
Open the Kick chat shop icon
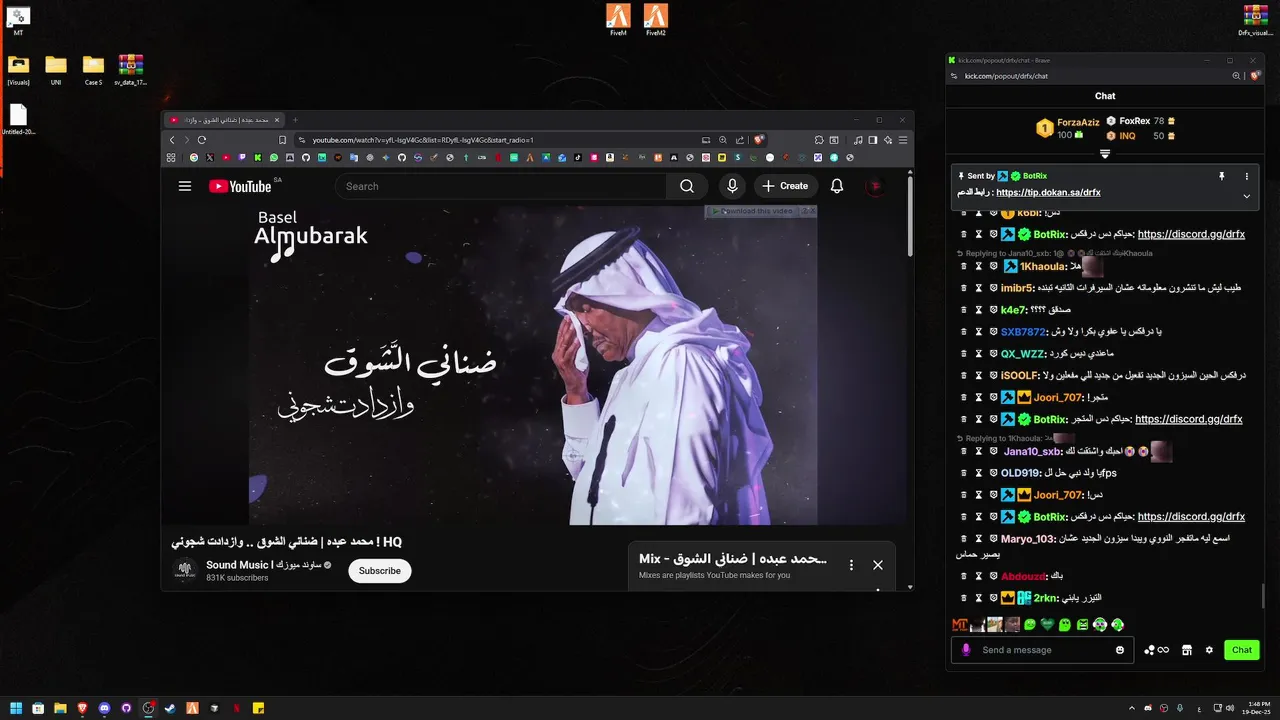pyautogui.click(x=1187, y=650)
